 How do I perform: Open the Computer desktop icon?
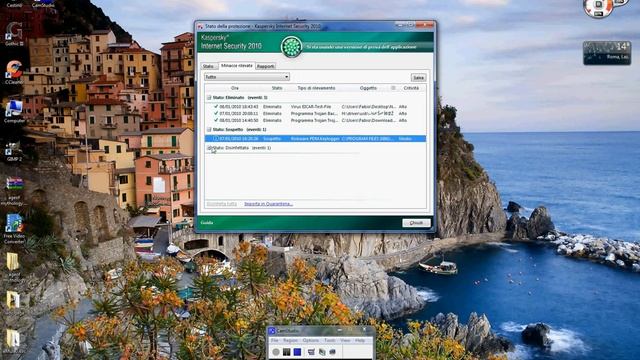[x=14, y=111]
